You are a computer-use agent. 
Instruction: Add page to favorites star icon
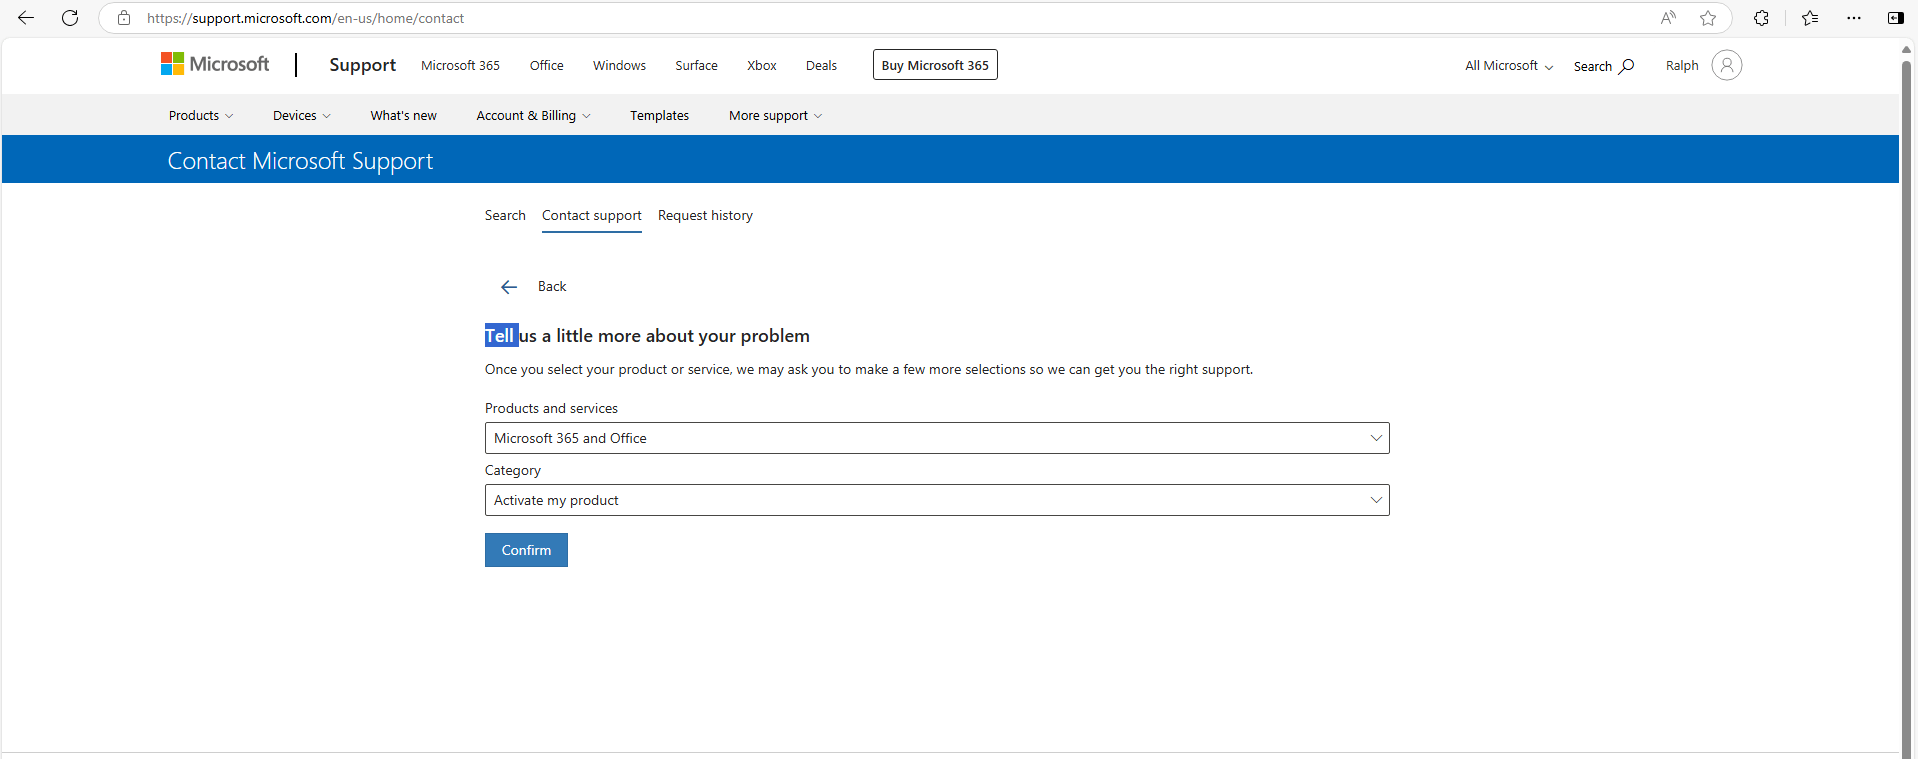(x=1708, y=18)
